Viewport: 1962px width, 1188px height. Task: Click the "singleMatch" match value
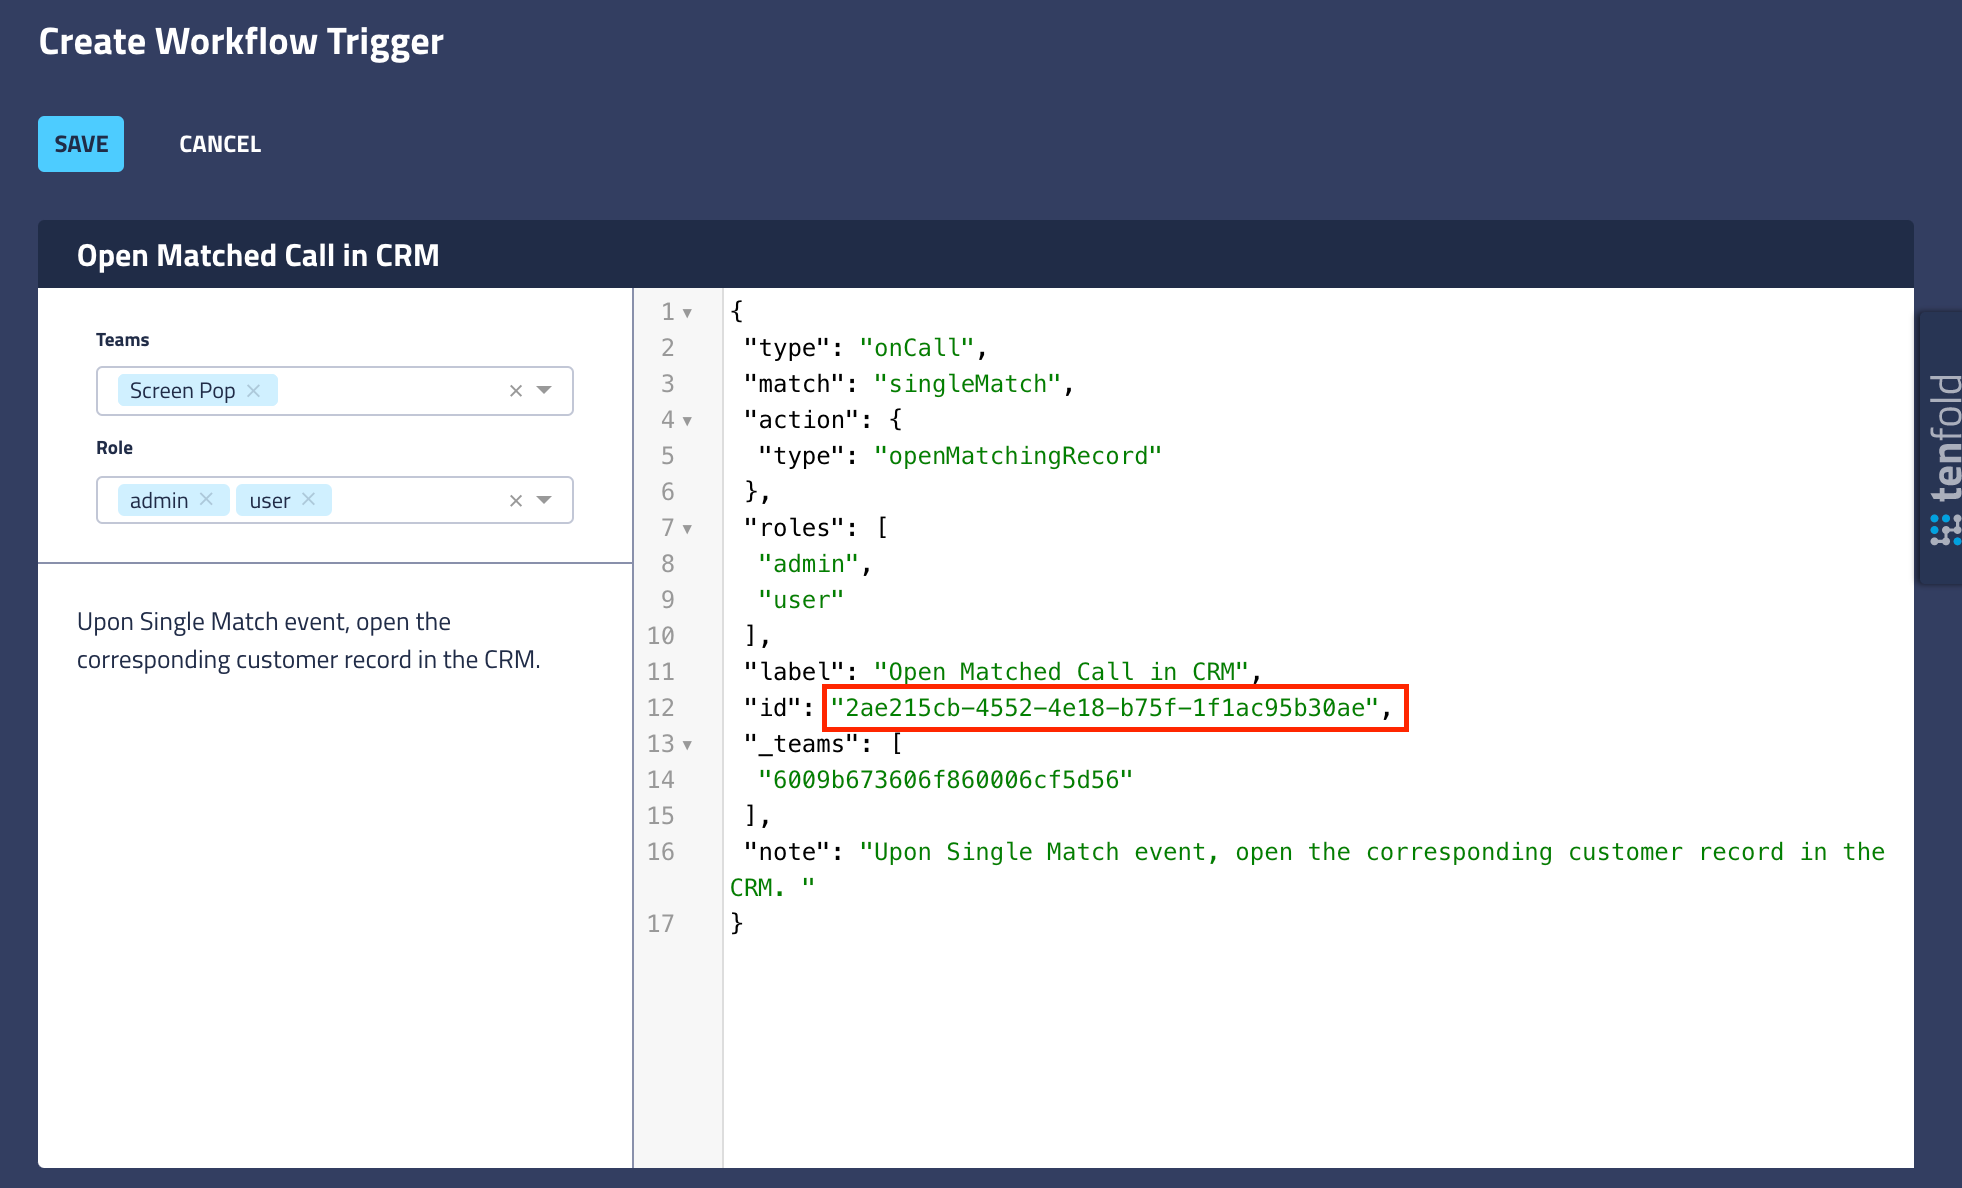(x=967, y=384)
